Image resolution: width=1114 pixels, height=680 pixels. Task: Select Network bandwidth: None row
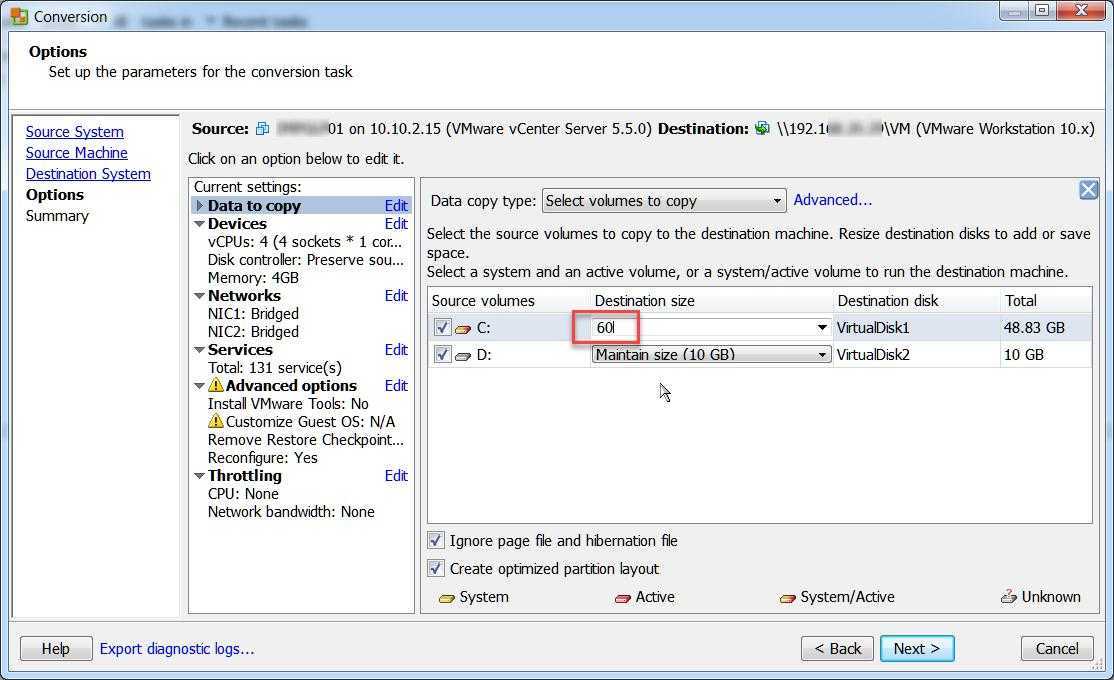point(291,512)
